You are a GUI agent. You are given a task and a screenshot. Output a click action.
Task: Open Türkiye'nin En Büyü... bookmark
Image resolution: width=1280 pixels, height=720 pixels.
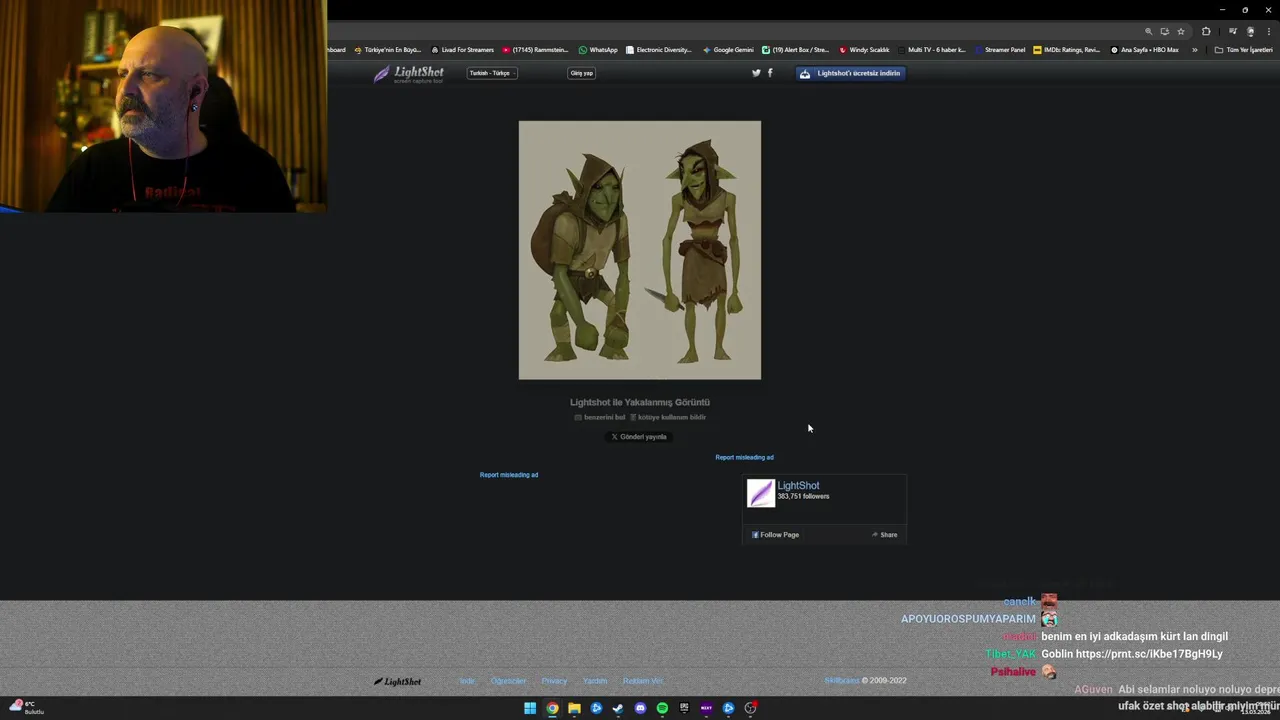pos(388,50)
